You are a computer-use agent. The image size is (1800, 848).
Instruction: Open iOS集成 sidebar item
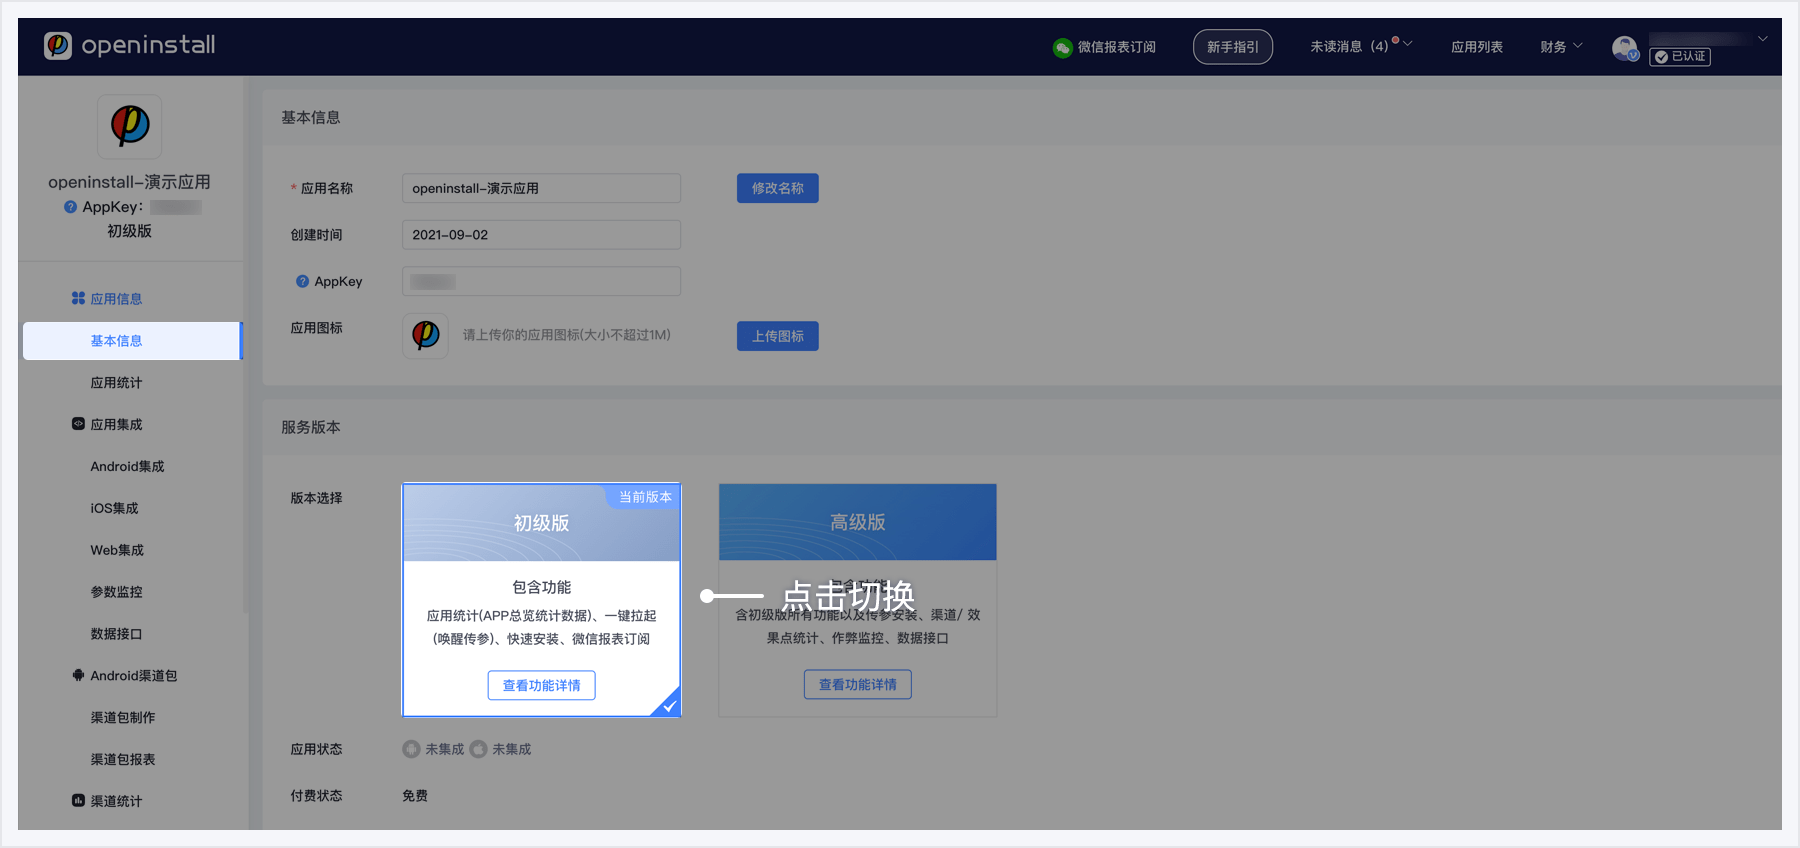(114, 509)
